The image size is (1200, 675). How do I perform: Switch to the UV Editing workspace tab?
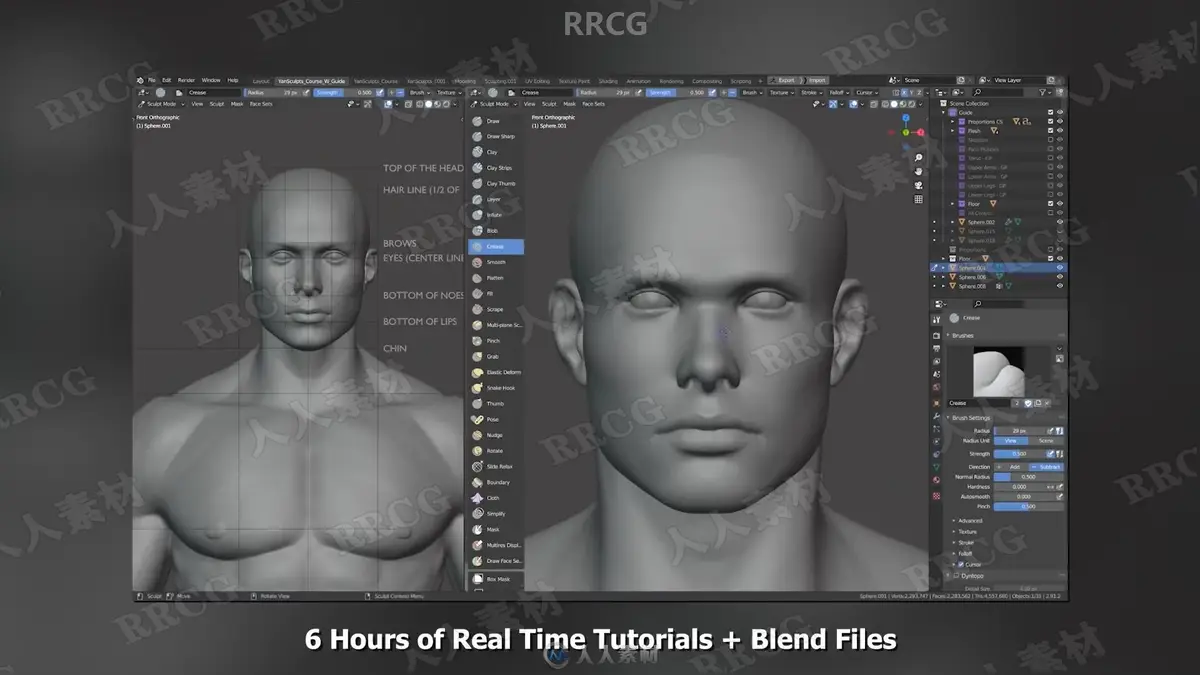coord(536,80)
